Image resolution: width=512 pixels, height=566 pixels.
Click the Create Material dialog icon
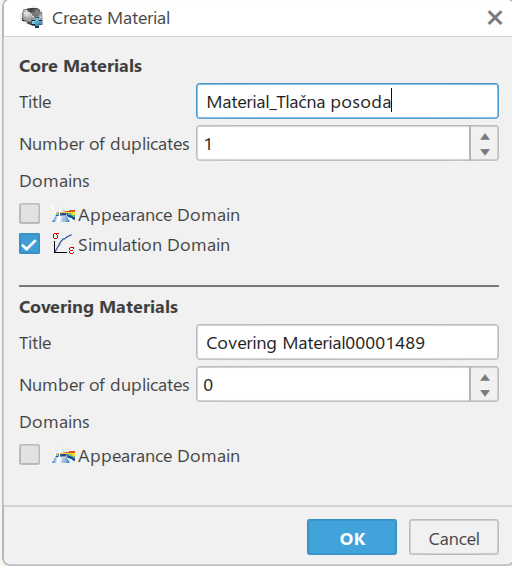click(32, 18)
